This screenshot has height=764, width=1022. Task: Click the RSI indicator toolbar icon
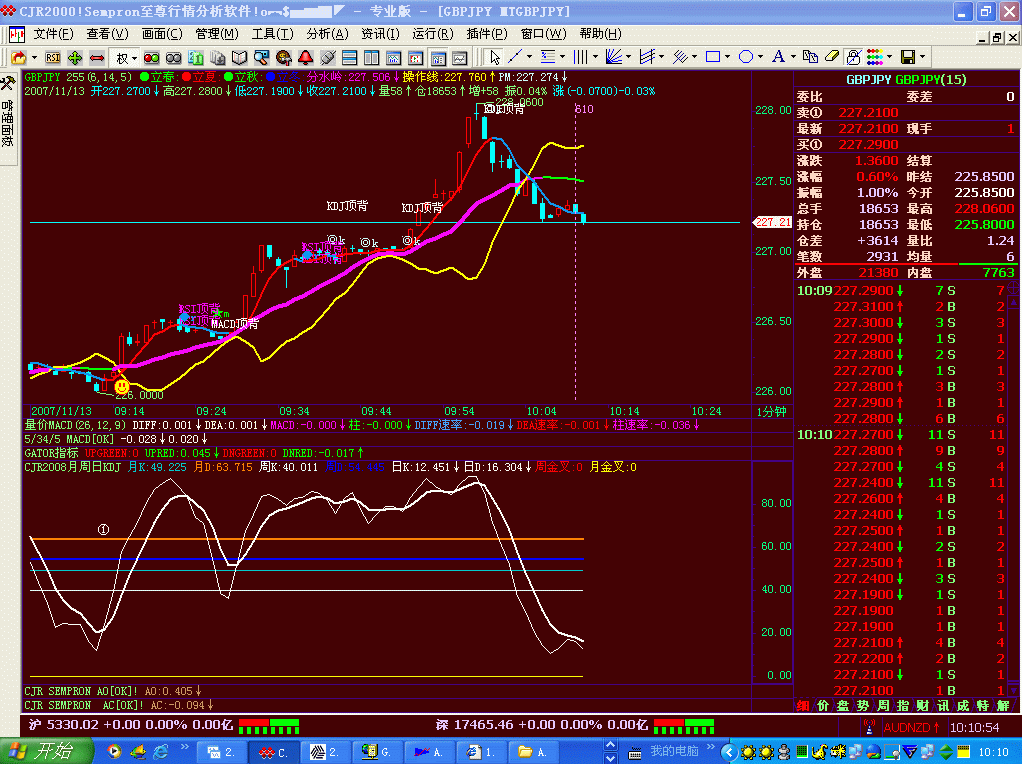(53, 57)
